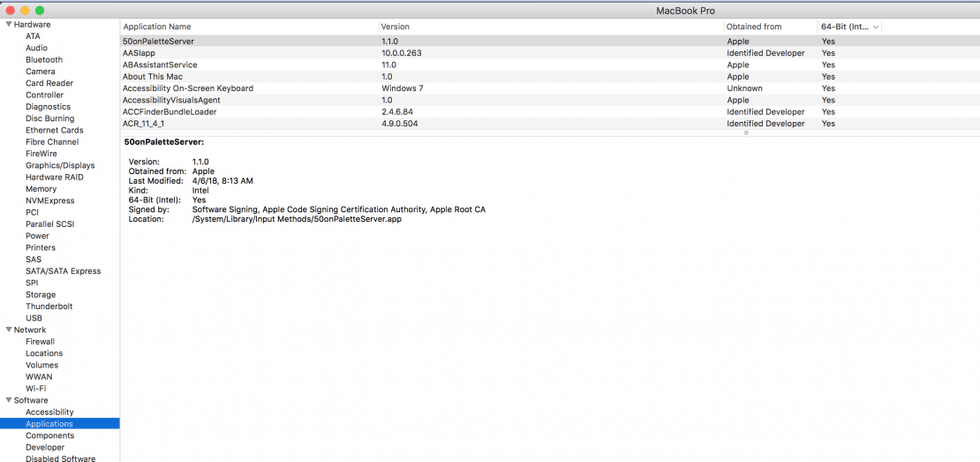Image resolution: width=980 pixels, height=462 pixels.
Task: Select Locations under Network
Action: [44, 353]
